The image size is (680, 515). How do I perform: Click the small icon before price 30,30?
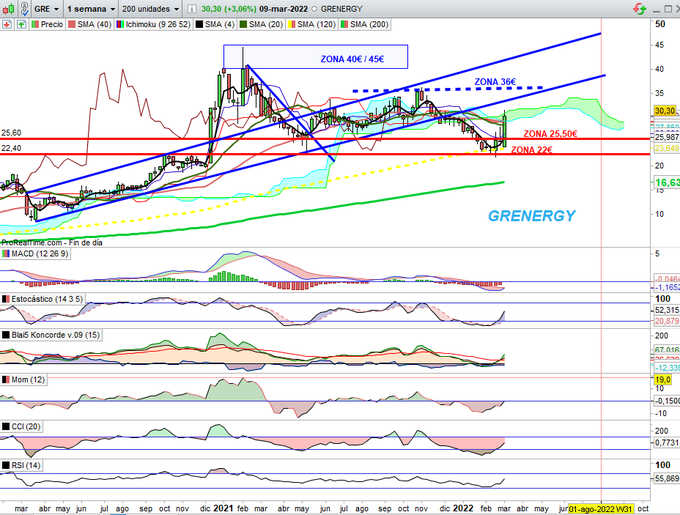click(192, 9)
